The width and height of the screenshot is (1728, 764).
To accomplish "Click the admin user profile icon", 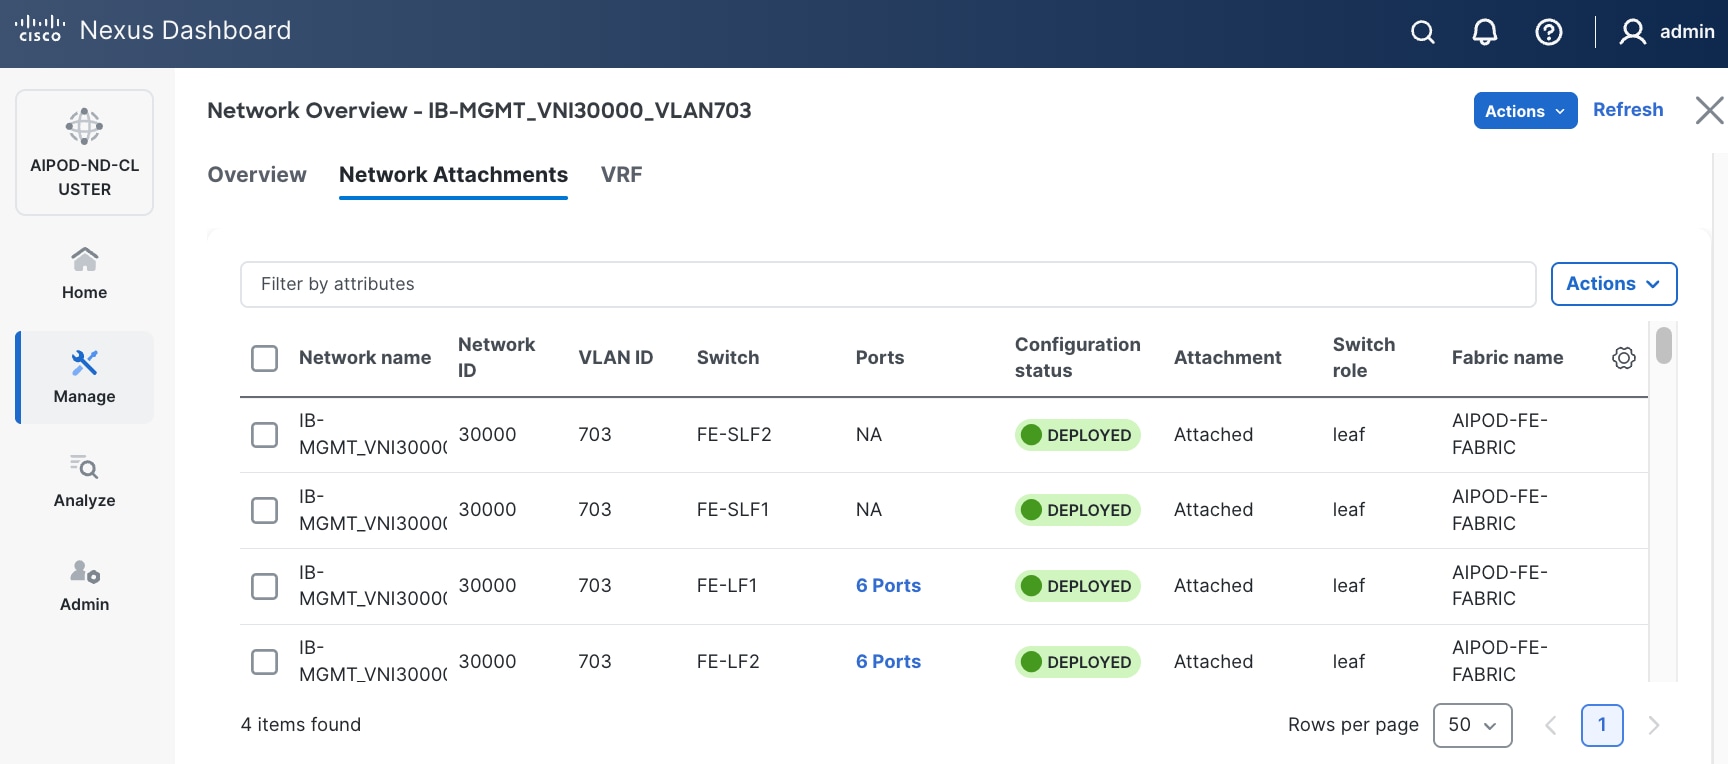I will (1632, 33).
